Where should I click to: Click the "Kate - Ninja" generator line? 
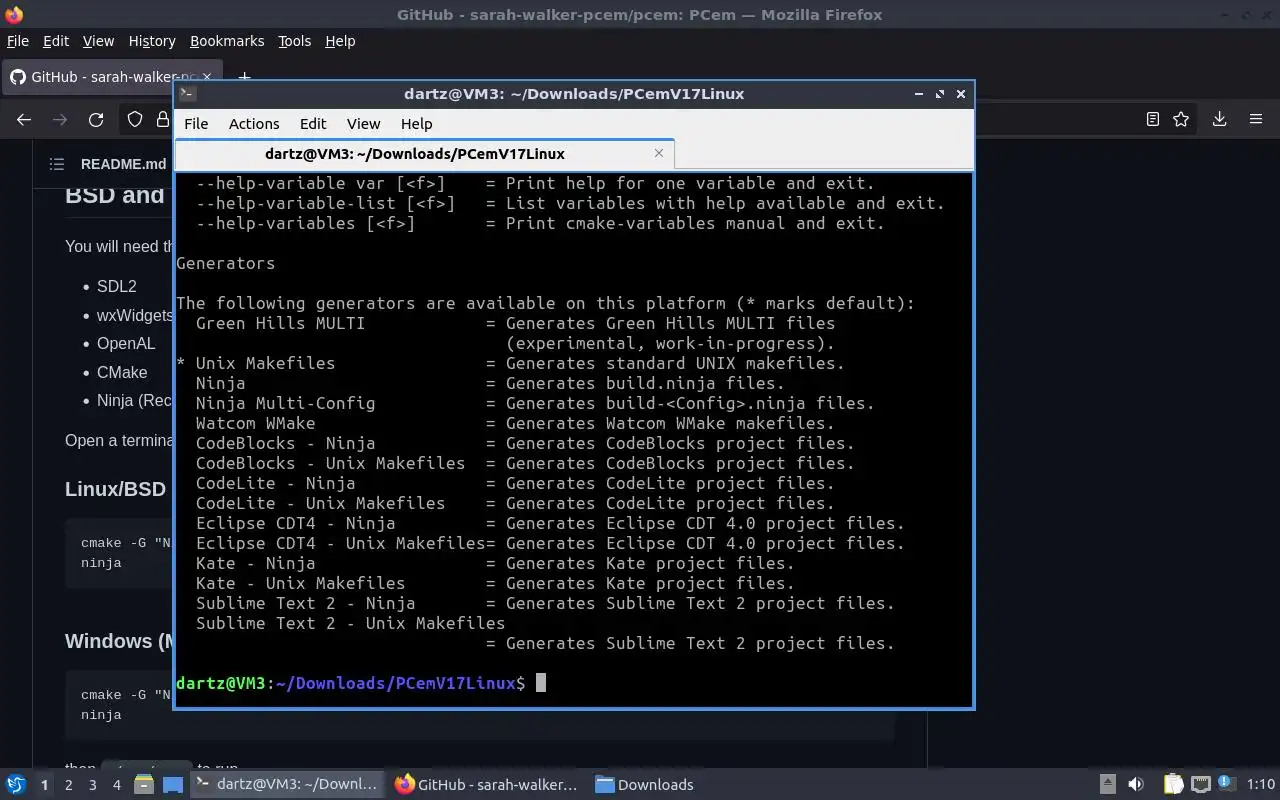pyautogui.click(x=495, y=563)
